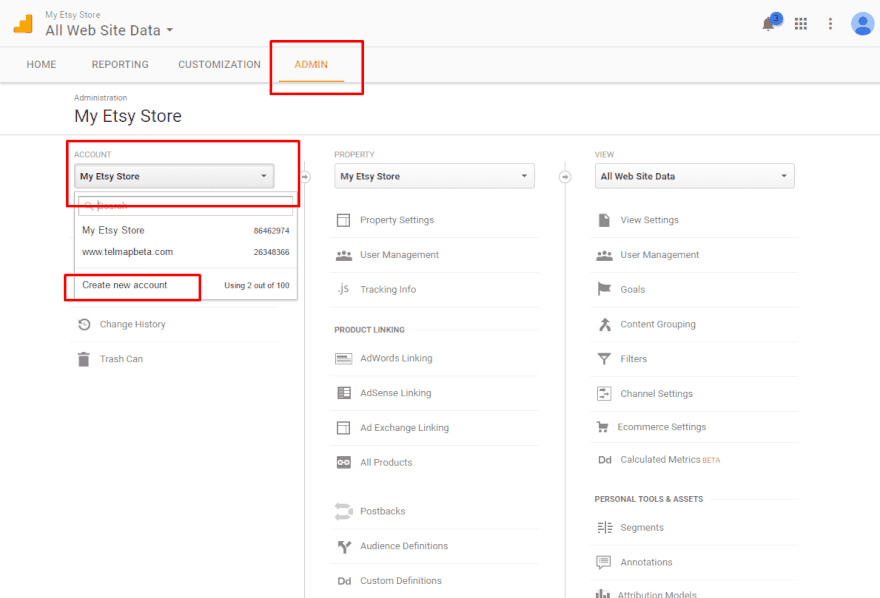Image resolution: width=880 pixels, height=598 pixels.
Task: Switch to the Reporting tab
Action: tap(120, 65)
